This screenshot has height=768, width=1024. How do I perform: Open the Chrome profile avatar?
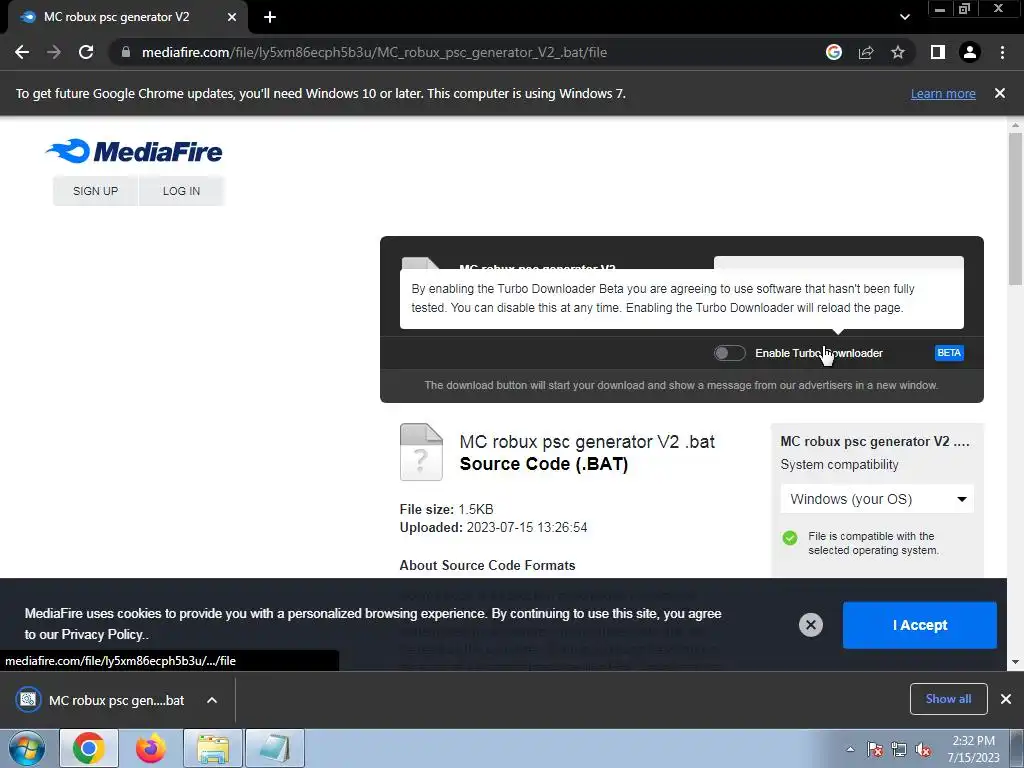970,52
